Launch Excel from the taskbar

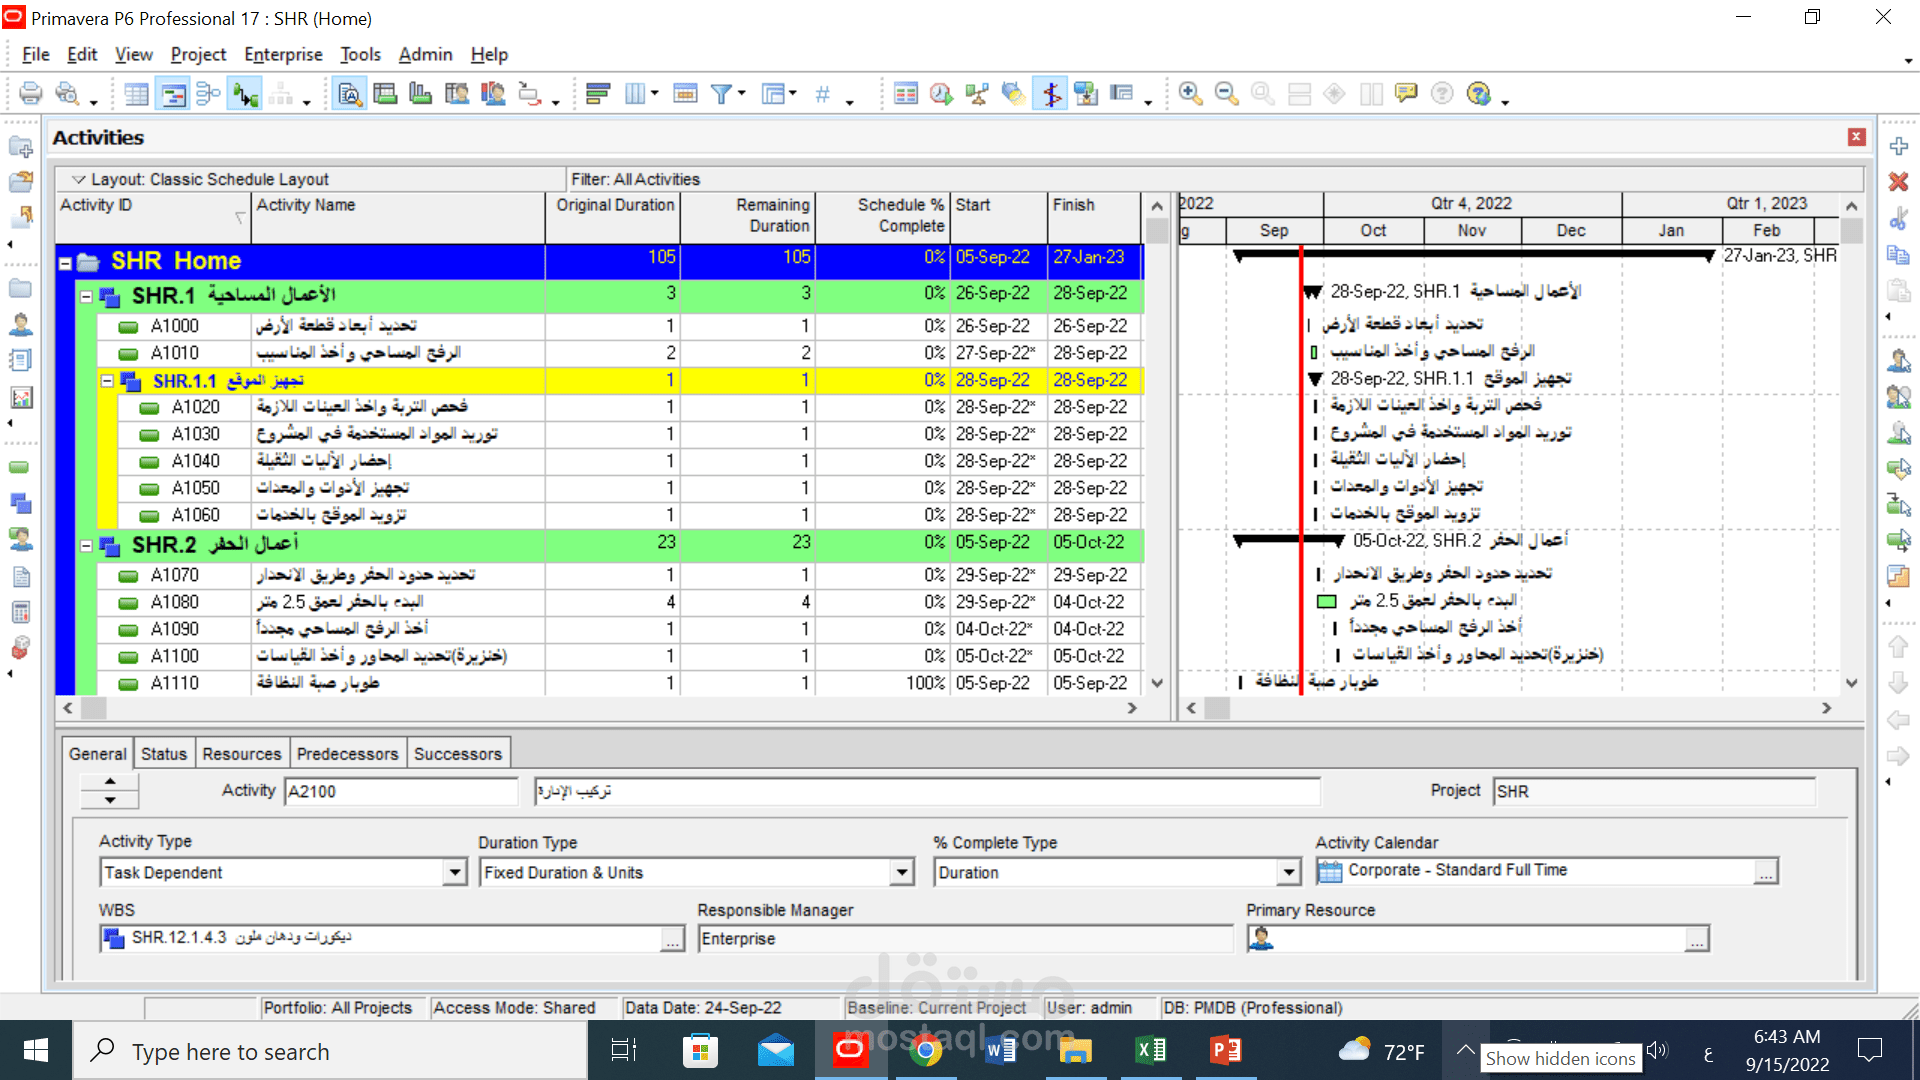[x=1150, y=1051]
